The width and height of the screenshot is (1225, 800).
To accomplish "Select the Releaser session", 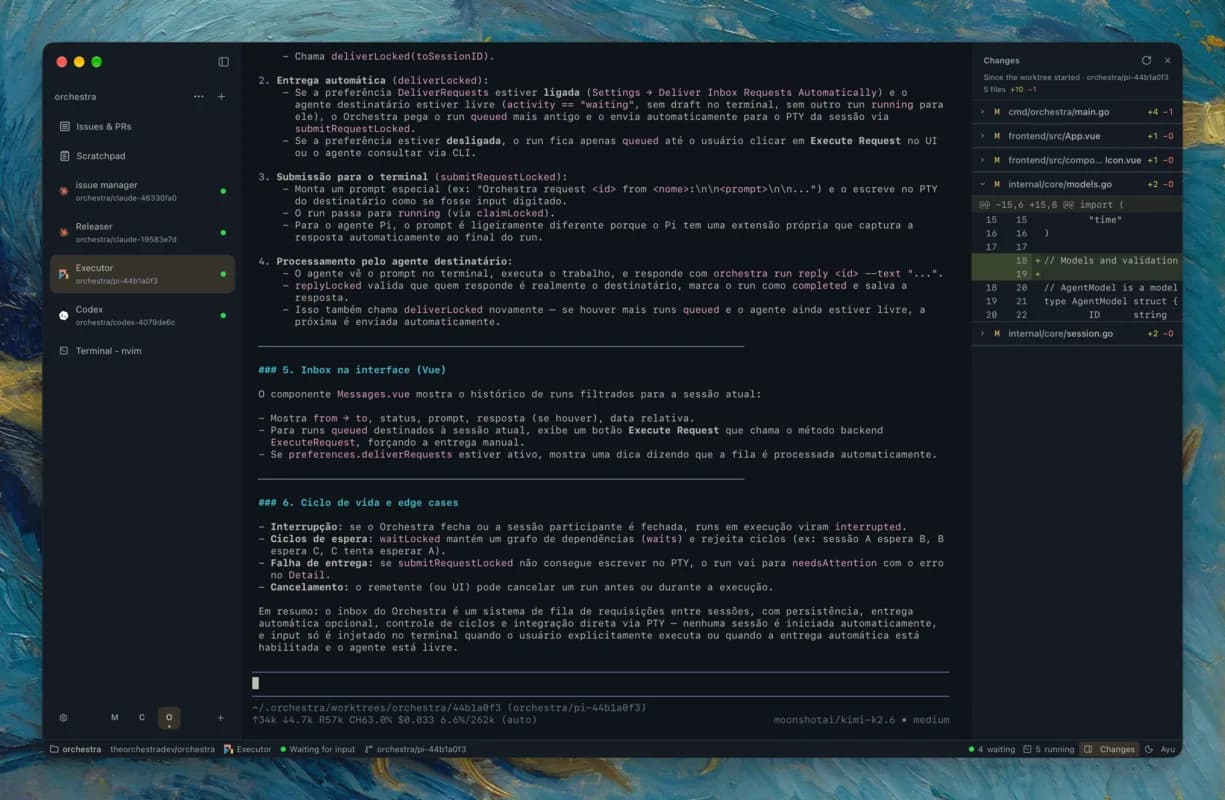I will (142, 232).
